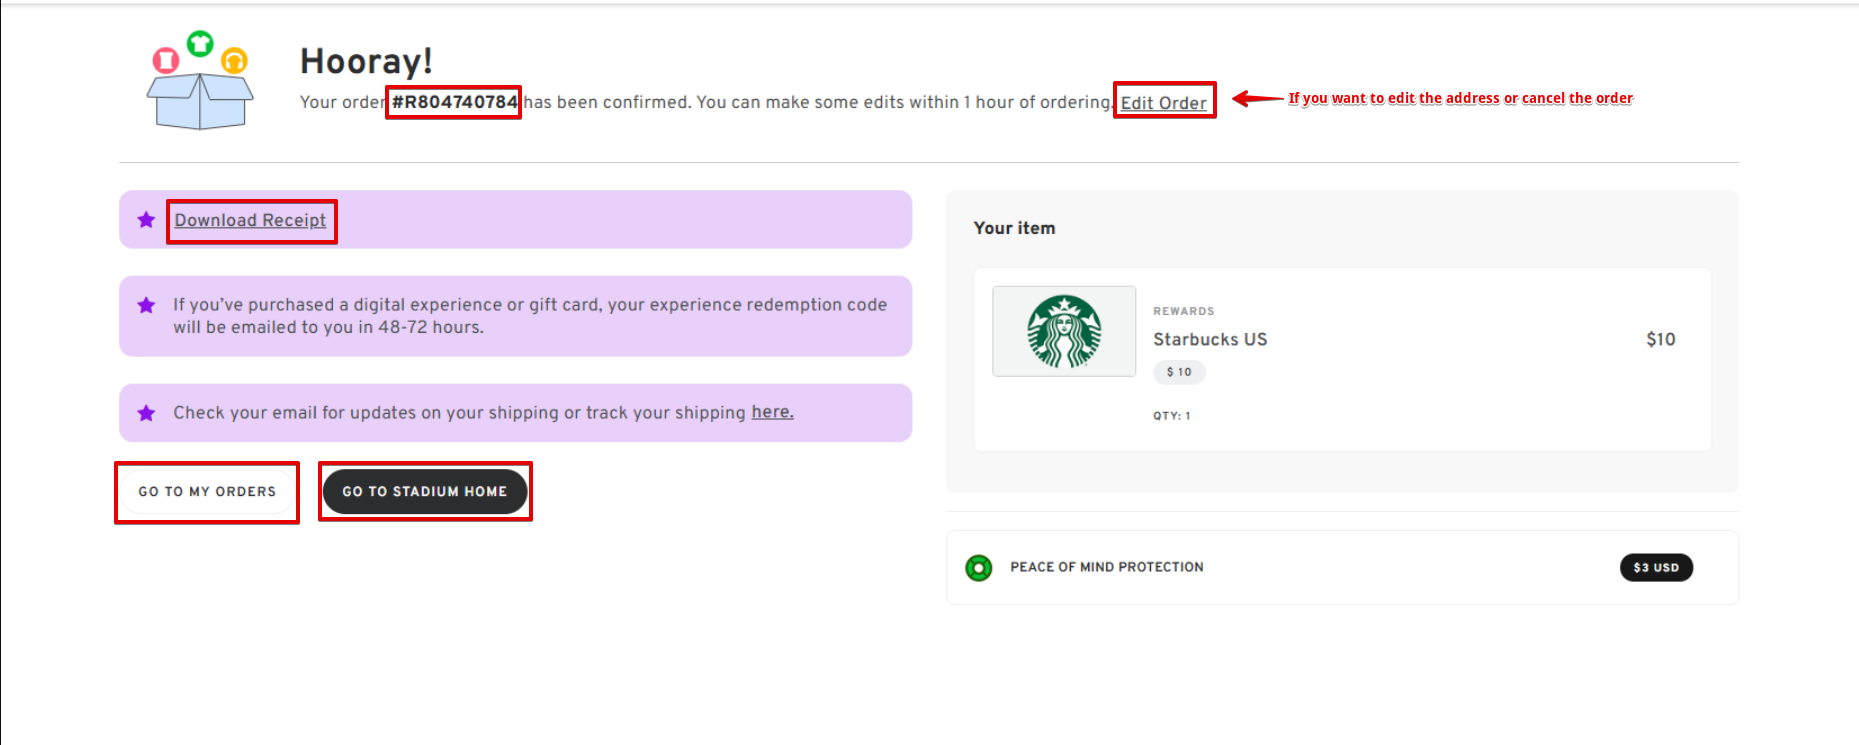Click the star icon beside the shipping updates message

click(x=146, y=413)
